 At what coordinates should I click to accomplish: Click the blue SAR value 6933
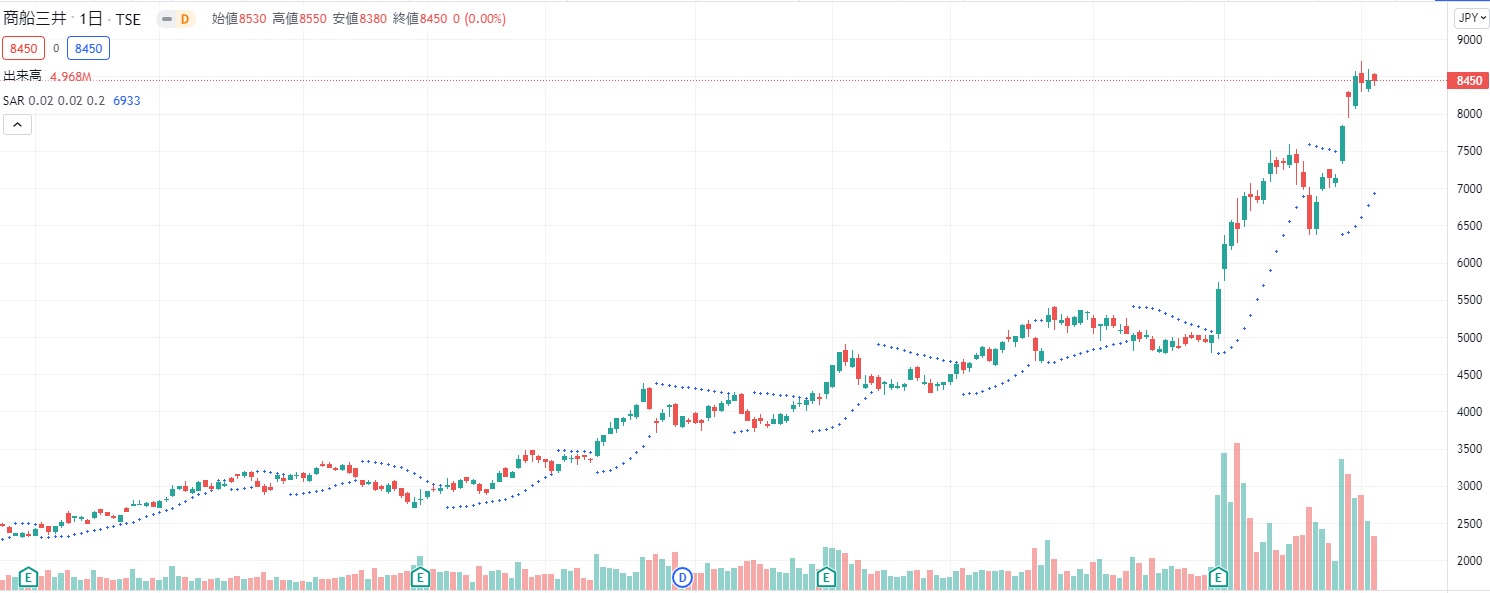127,101
